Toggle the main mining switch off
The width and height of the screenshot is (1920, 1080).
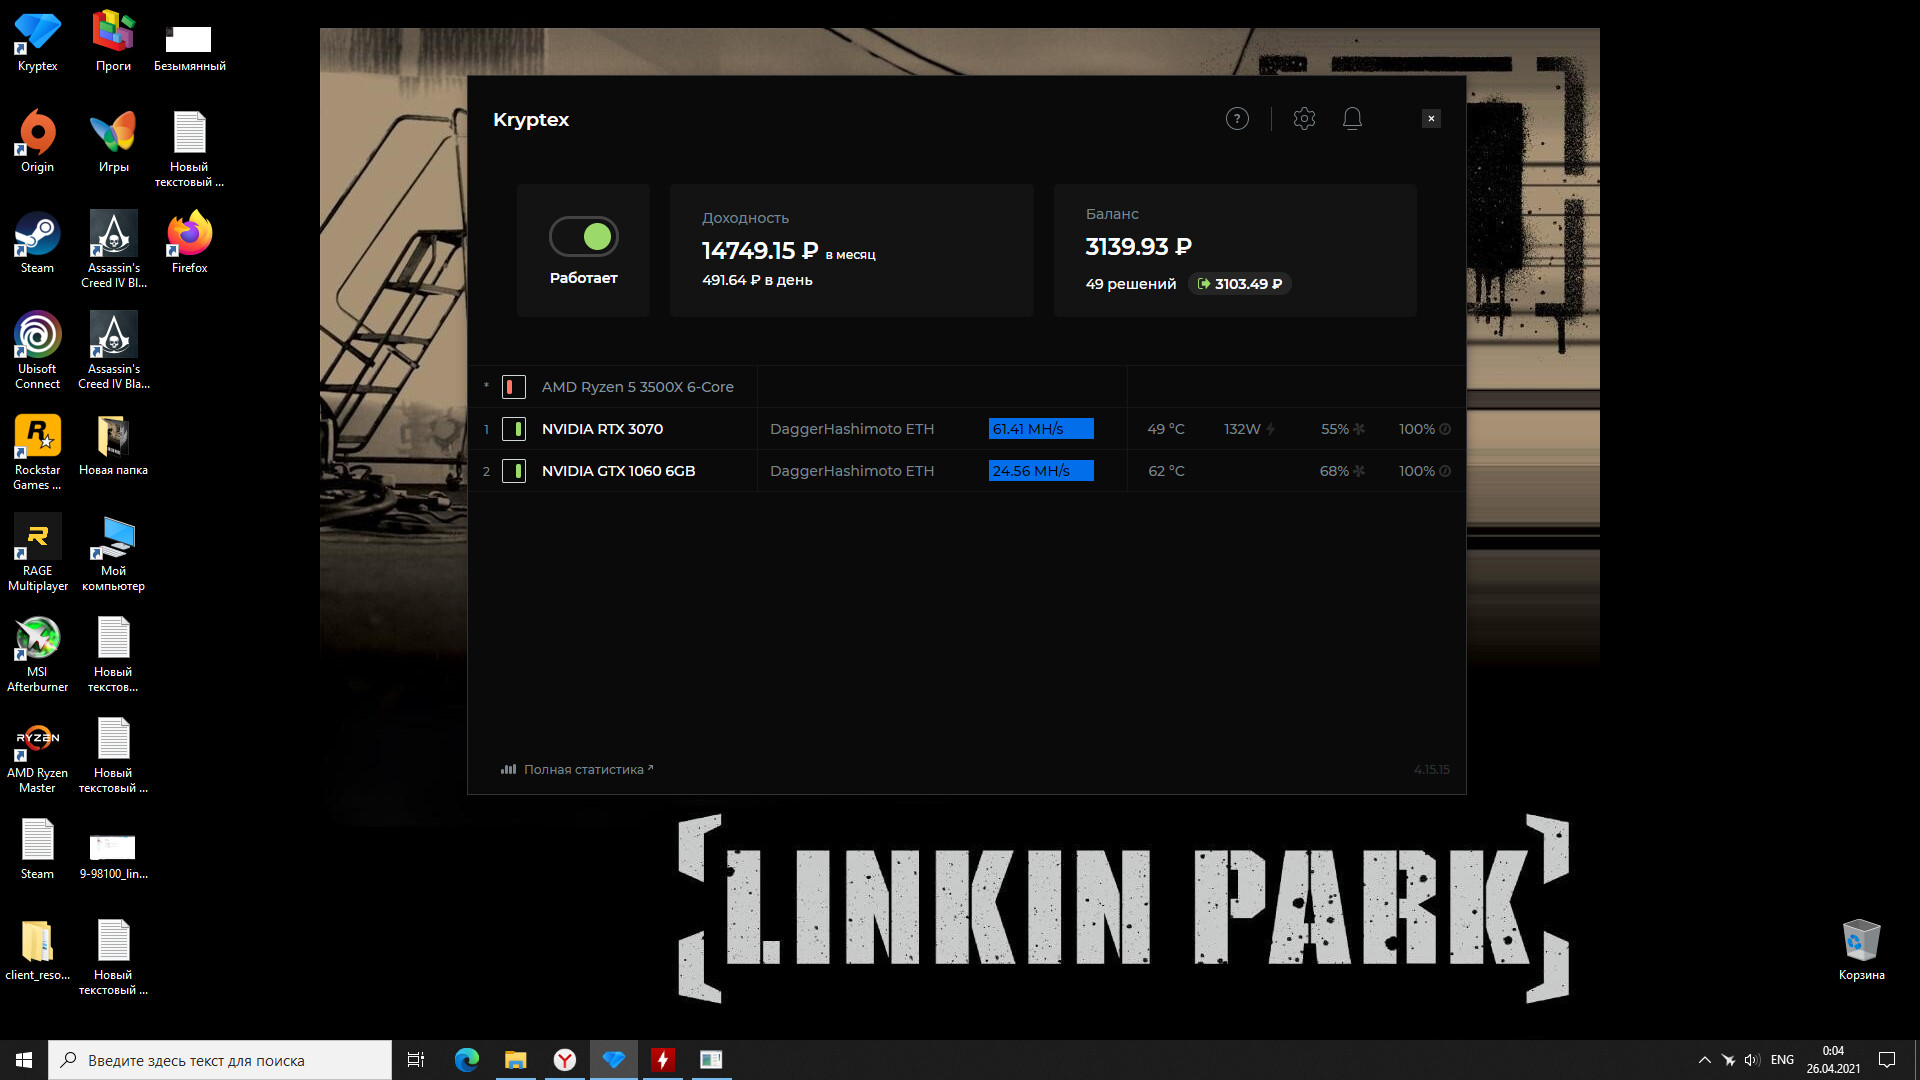point(584,237)
